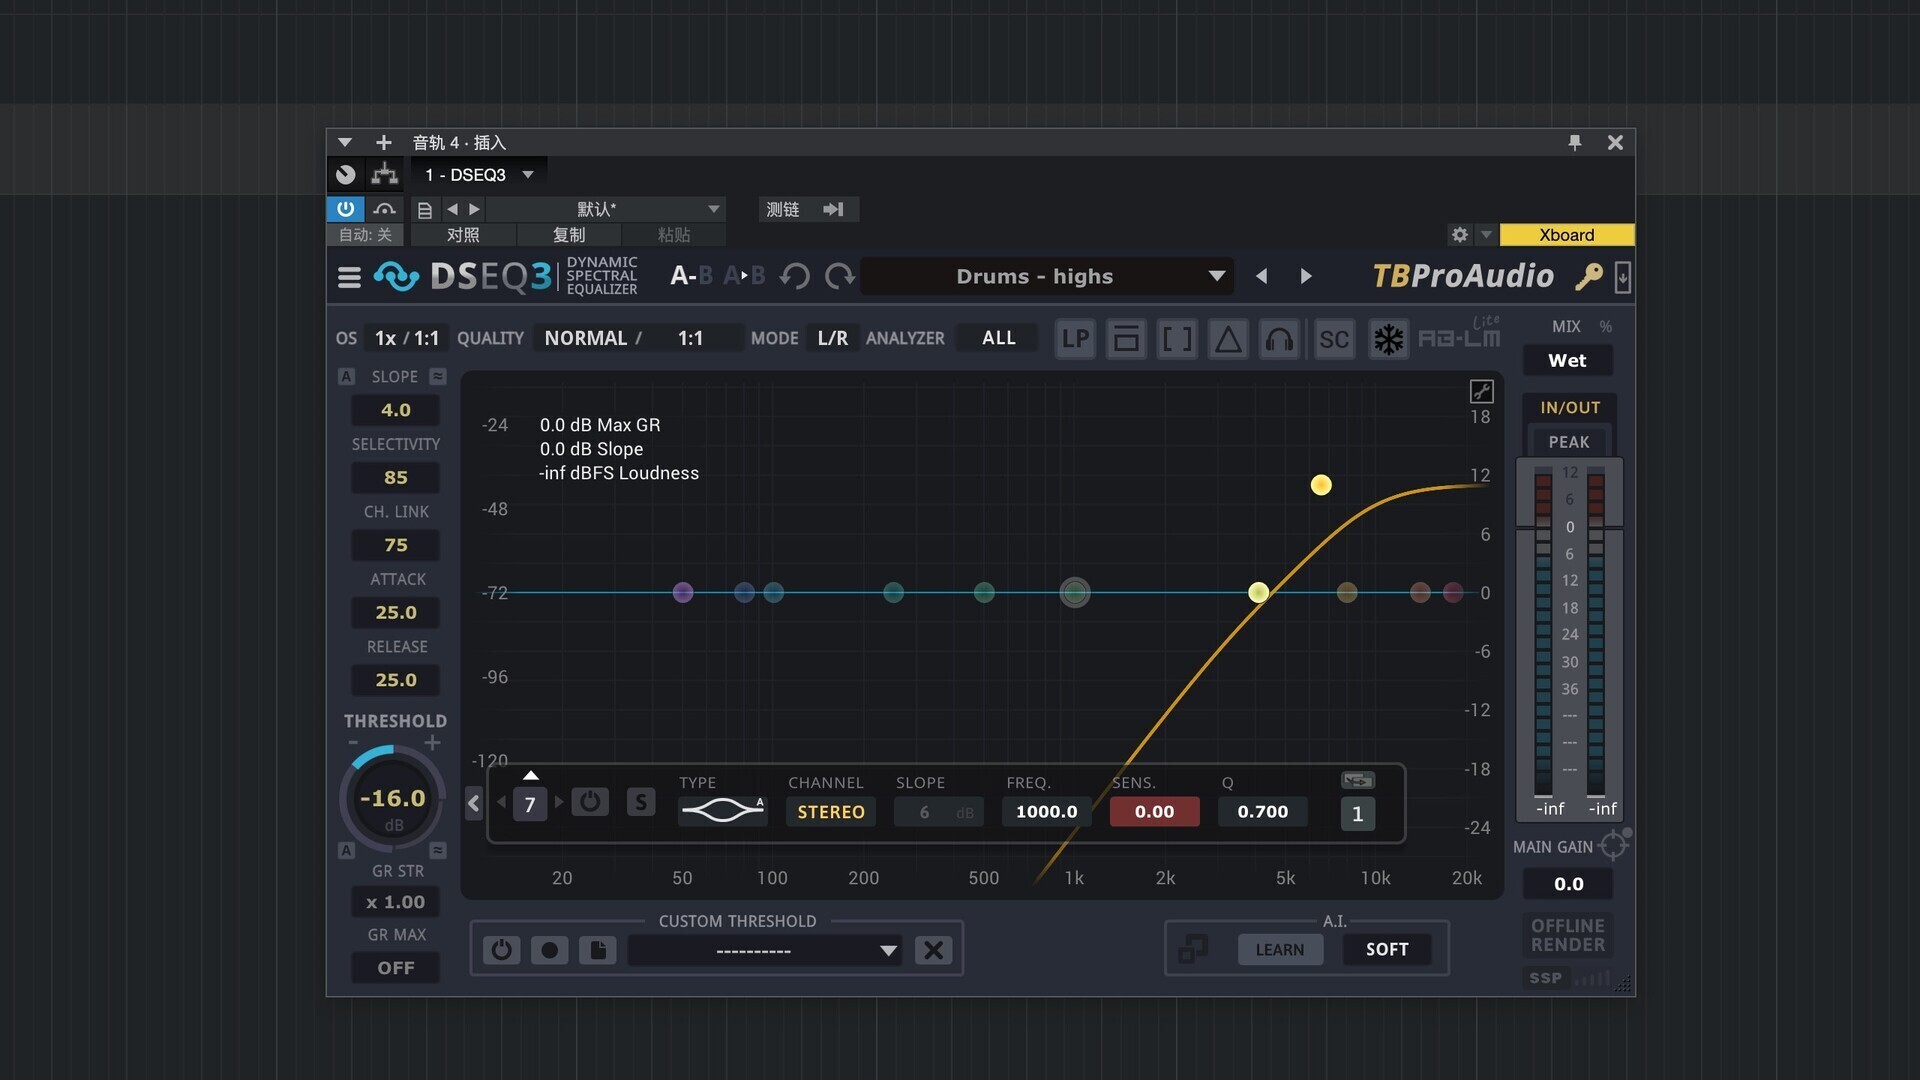Click the AB-LM Lite logo button
The image size is (1920, 1080).
coord(1459,335)
